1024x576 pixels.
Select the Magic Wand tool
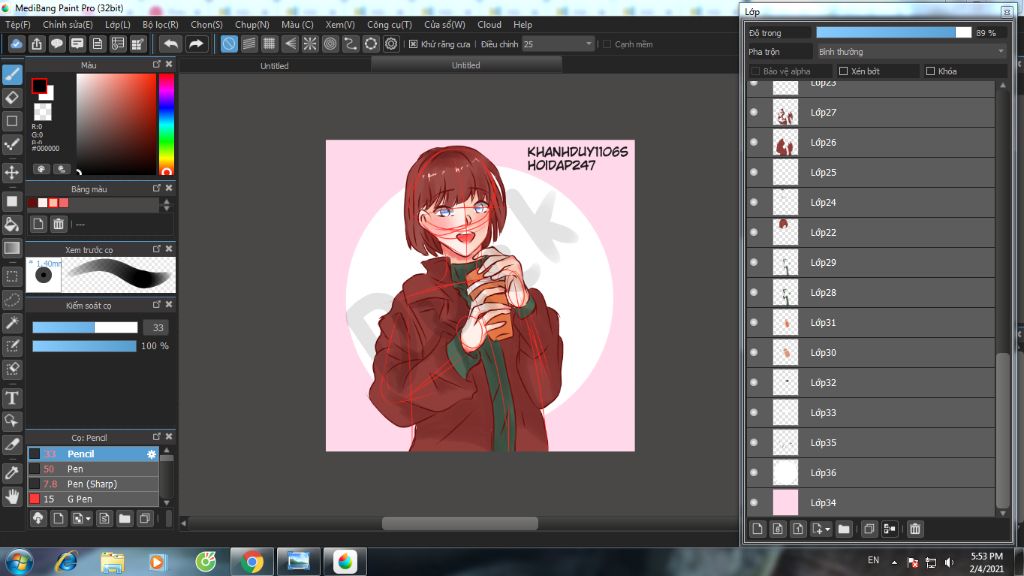[x=12, y=323]
